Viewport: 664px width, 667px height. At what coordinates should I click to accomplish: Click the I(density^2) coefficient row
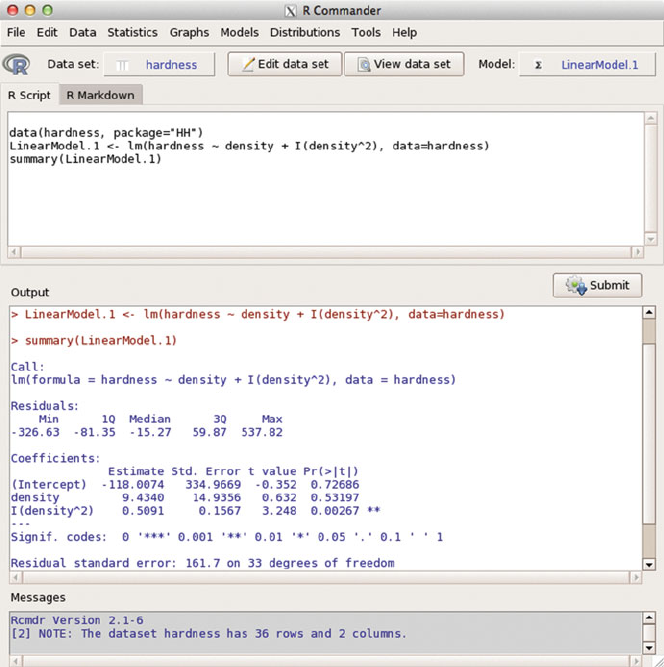tap(196, 510)
